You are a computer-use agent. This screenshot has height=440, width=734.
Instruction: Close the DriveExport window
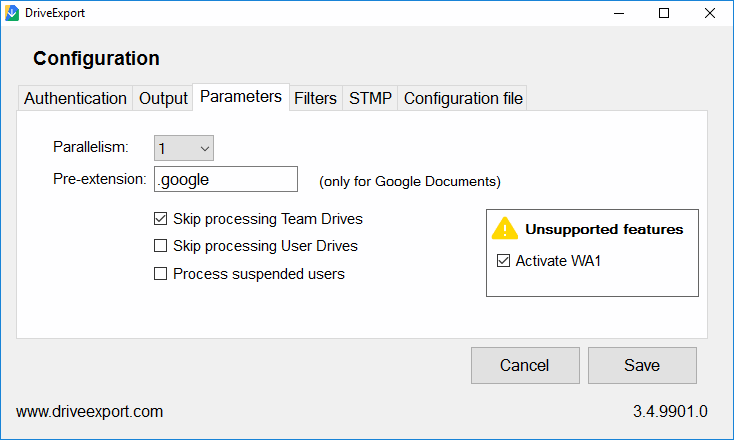(710, 13)
